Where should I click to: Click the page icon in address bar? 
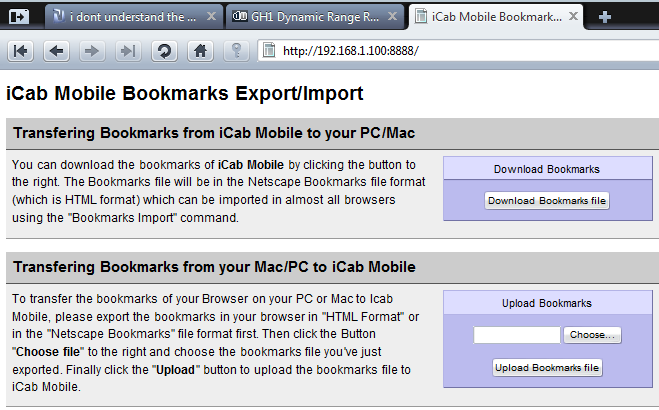coord(269,50)
